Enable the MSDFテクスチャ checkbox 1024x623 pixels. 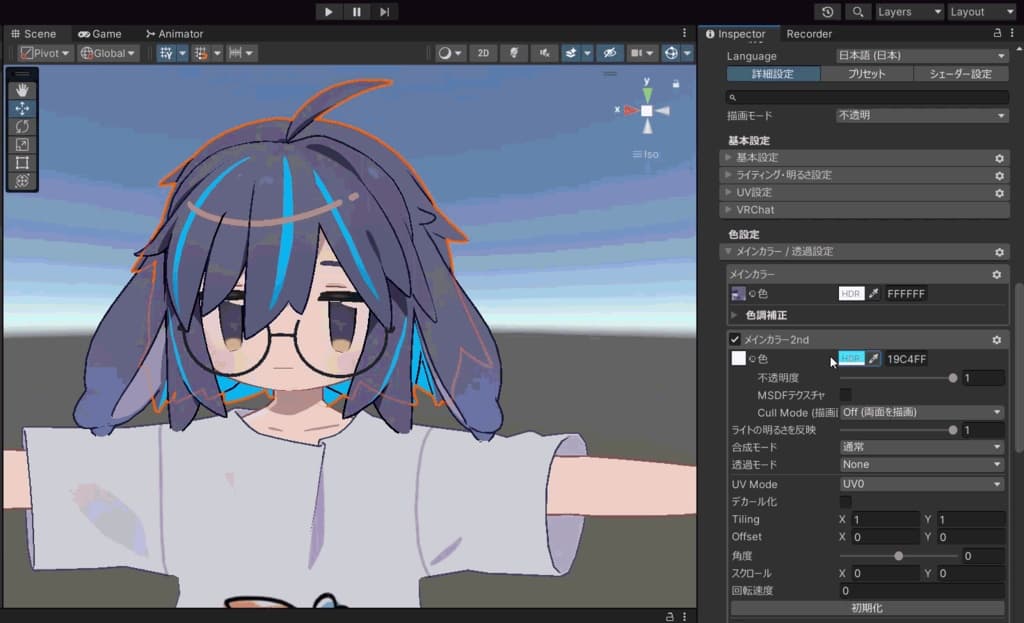click(845, 395)
